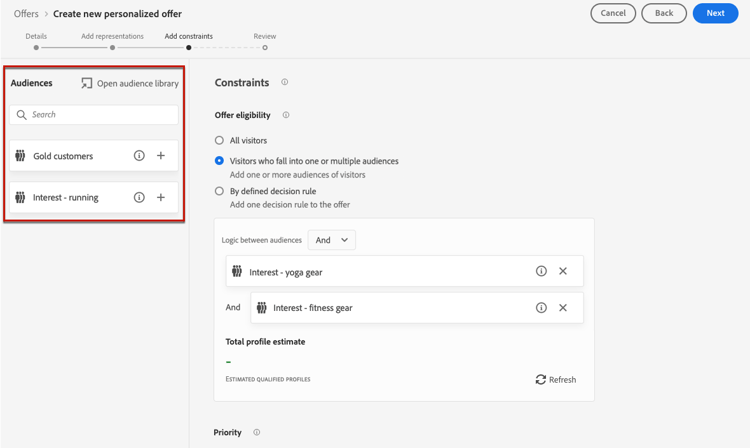This screenshot has width=750, height=448.
Task: Select All visitors radio option
Action: pyautogui.click(x=219, y=140)
